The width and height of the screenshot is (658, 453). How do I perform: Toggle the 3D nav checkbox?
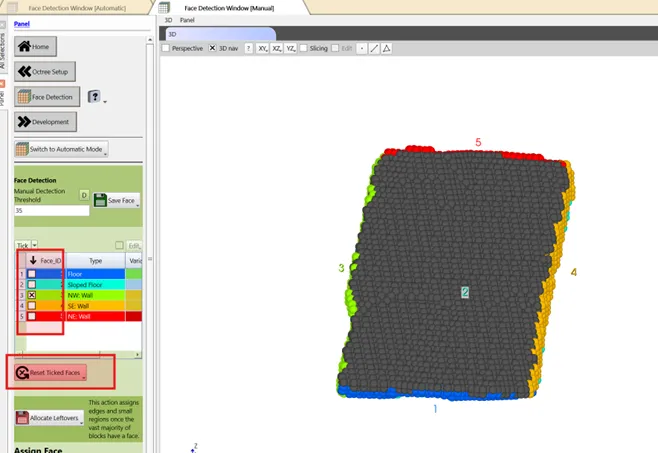click(211, 48)
